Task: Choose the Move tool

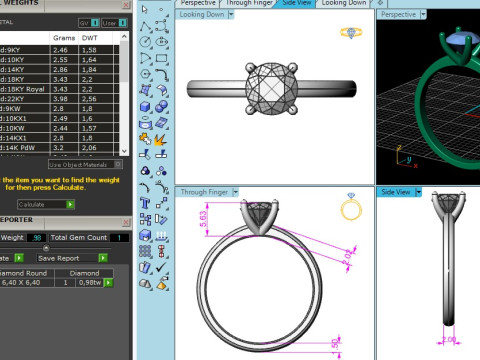Action: tap(162, 203)
